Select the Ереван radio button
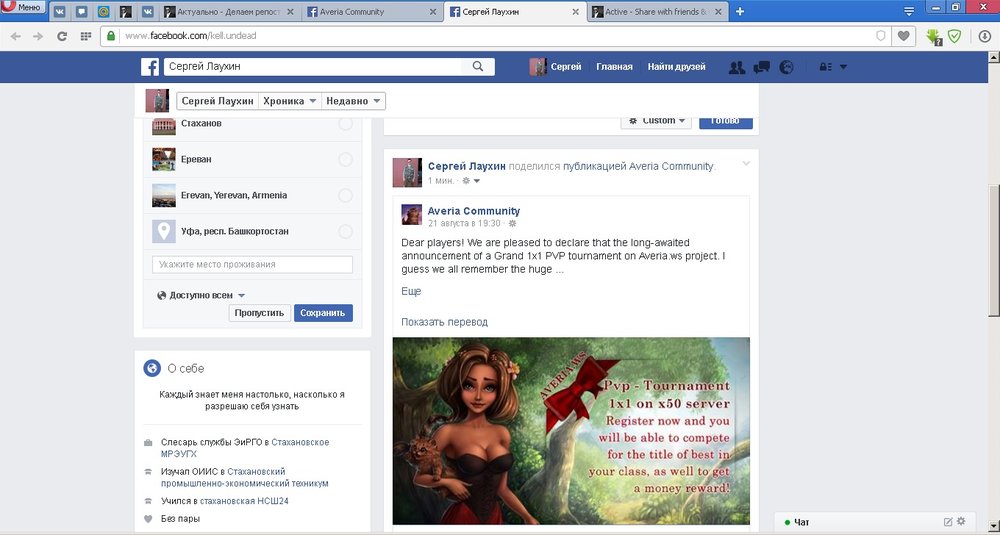 (x=345, y=159)
